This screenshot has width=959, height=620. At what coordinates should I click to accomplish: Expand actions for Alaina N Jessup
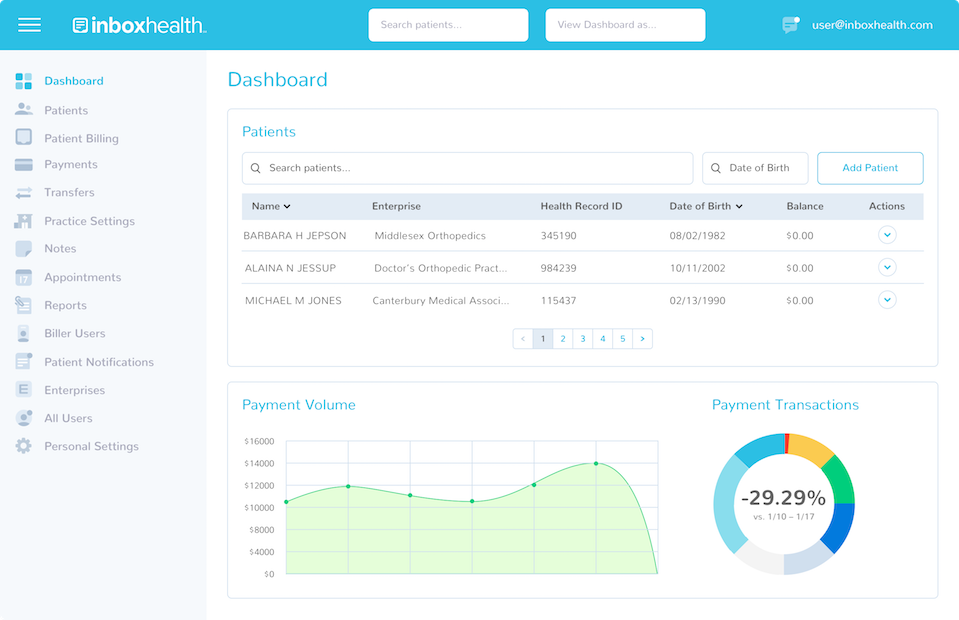click(887, 267)
